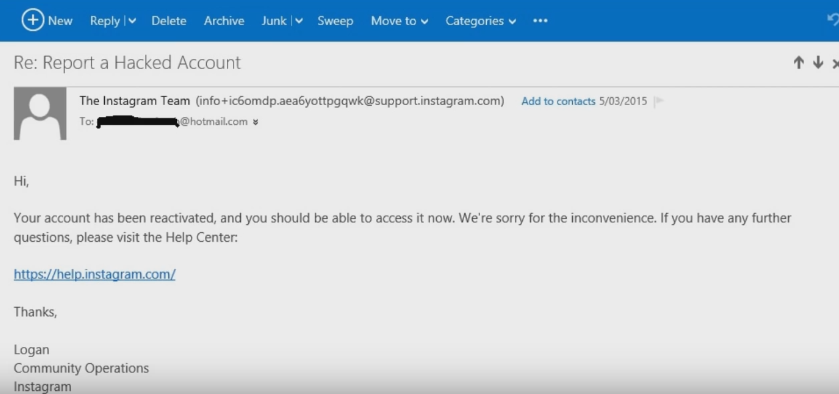Go to next message with down arrow

click(818, 63)
